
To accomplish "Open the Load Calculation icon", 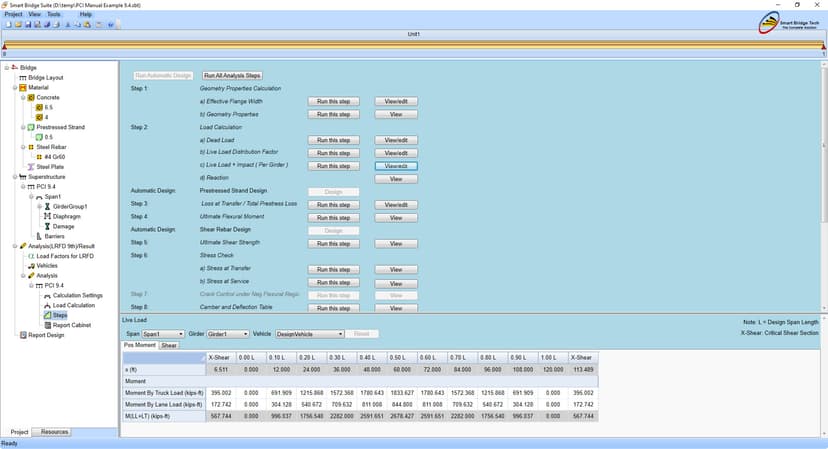I will (x=48, y=305).
